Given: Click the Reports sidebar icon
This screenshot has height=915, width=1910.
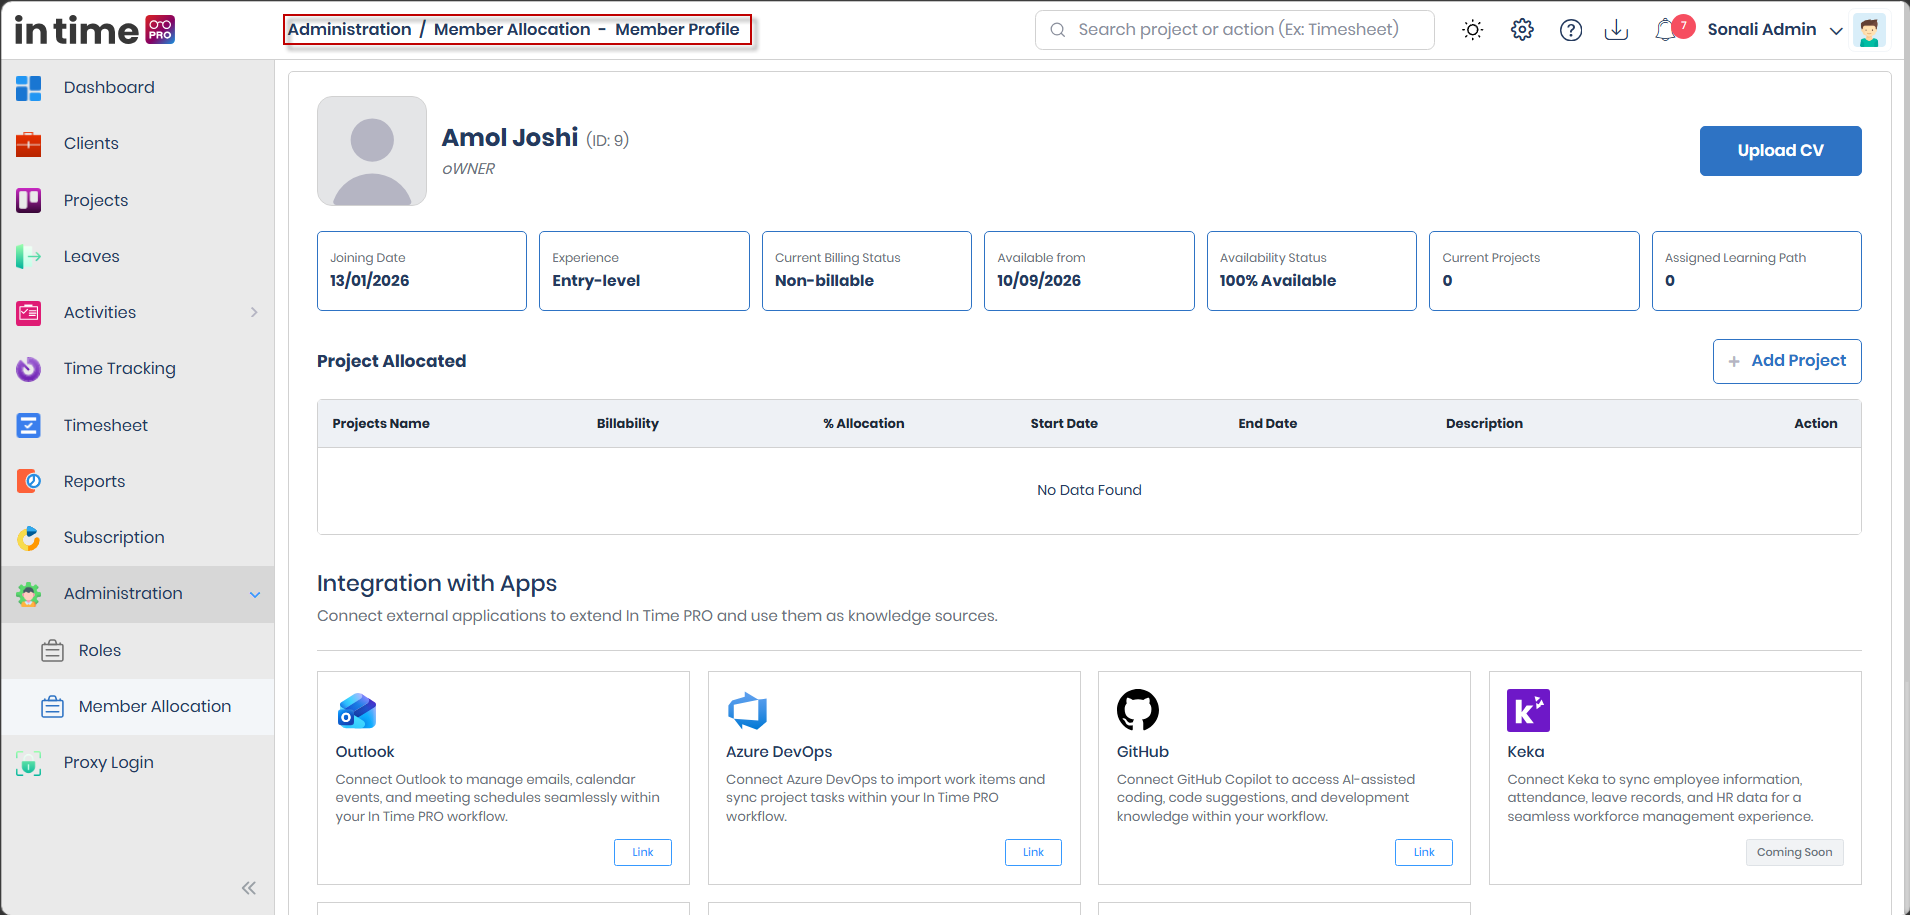Looking at the screenshot, I should click(x=29, y=481).
